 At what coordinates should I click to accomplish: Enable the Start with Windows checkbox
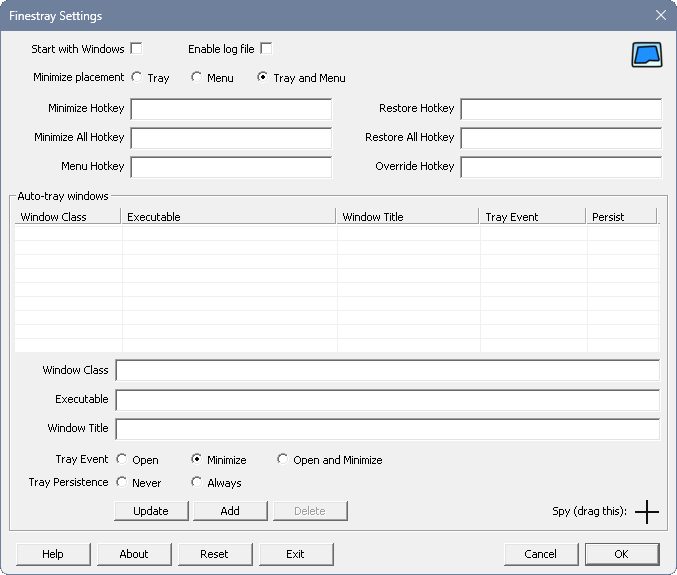[136, 48]
